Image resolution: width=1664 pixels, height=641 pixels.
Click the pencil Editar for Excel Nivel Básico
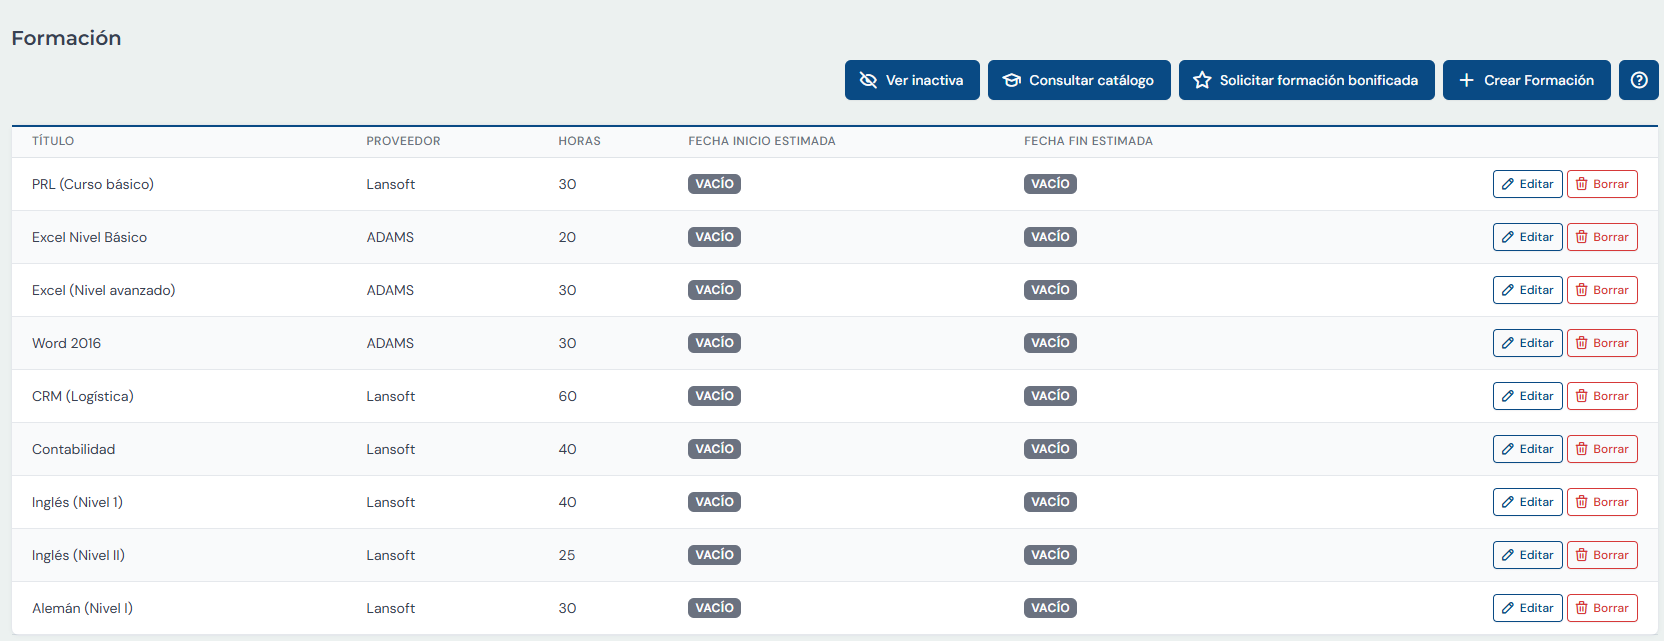(x=1527, y=237)
